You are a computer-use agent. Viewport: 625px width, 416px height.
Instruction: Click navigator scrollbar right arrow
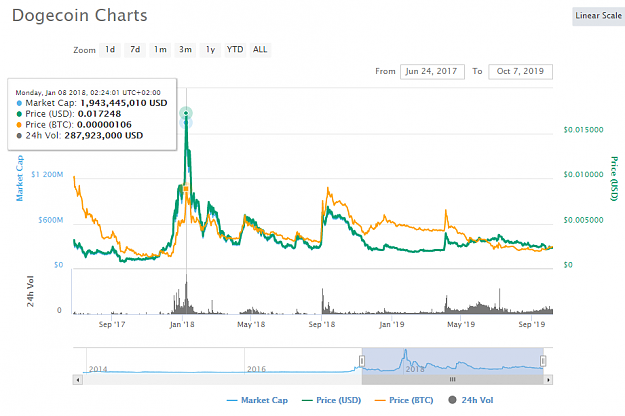(548, 380)
